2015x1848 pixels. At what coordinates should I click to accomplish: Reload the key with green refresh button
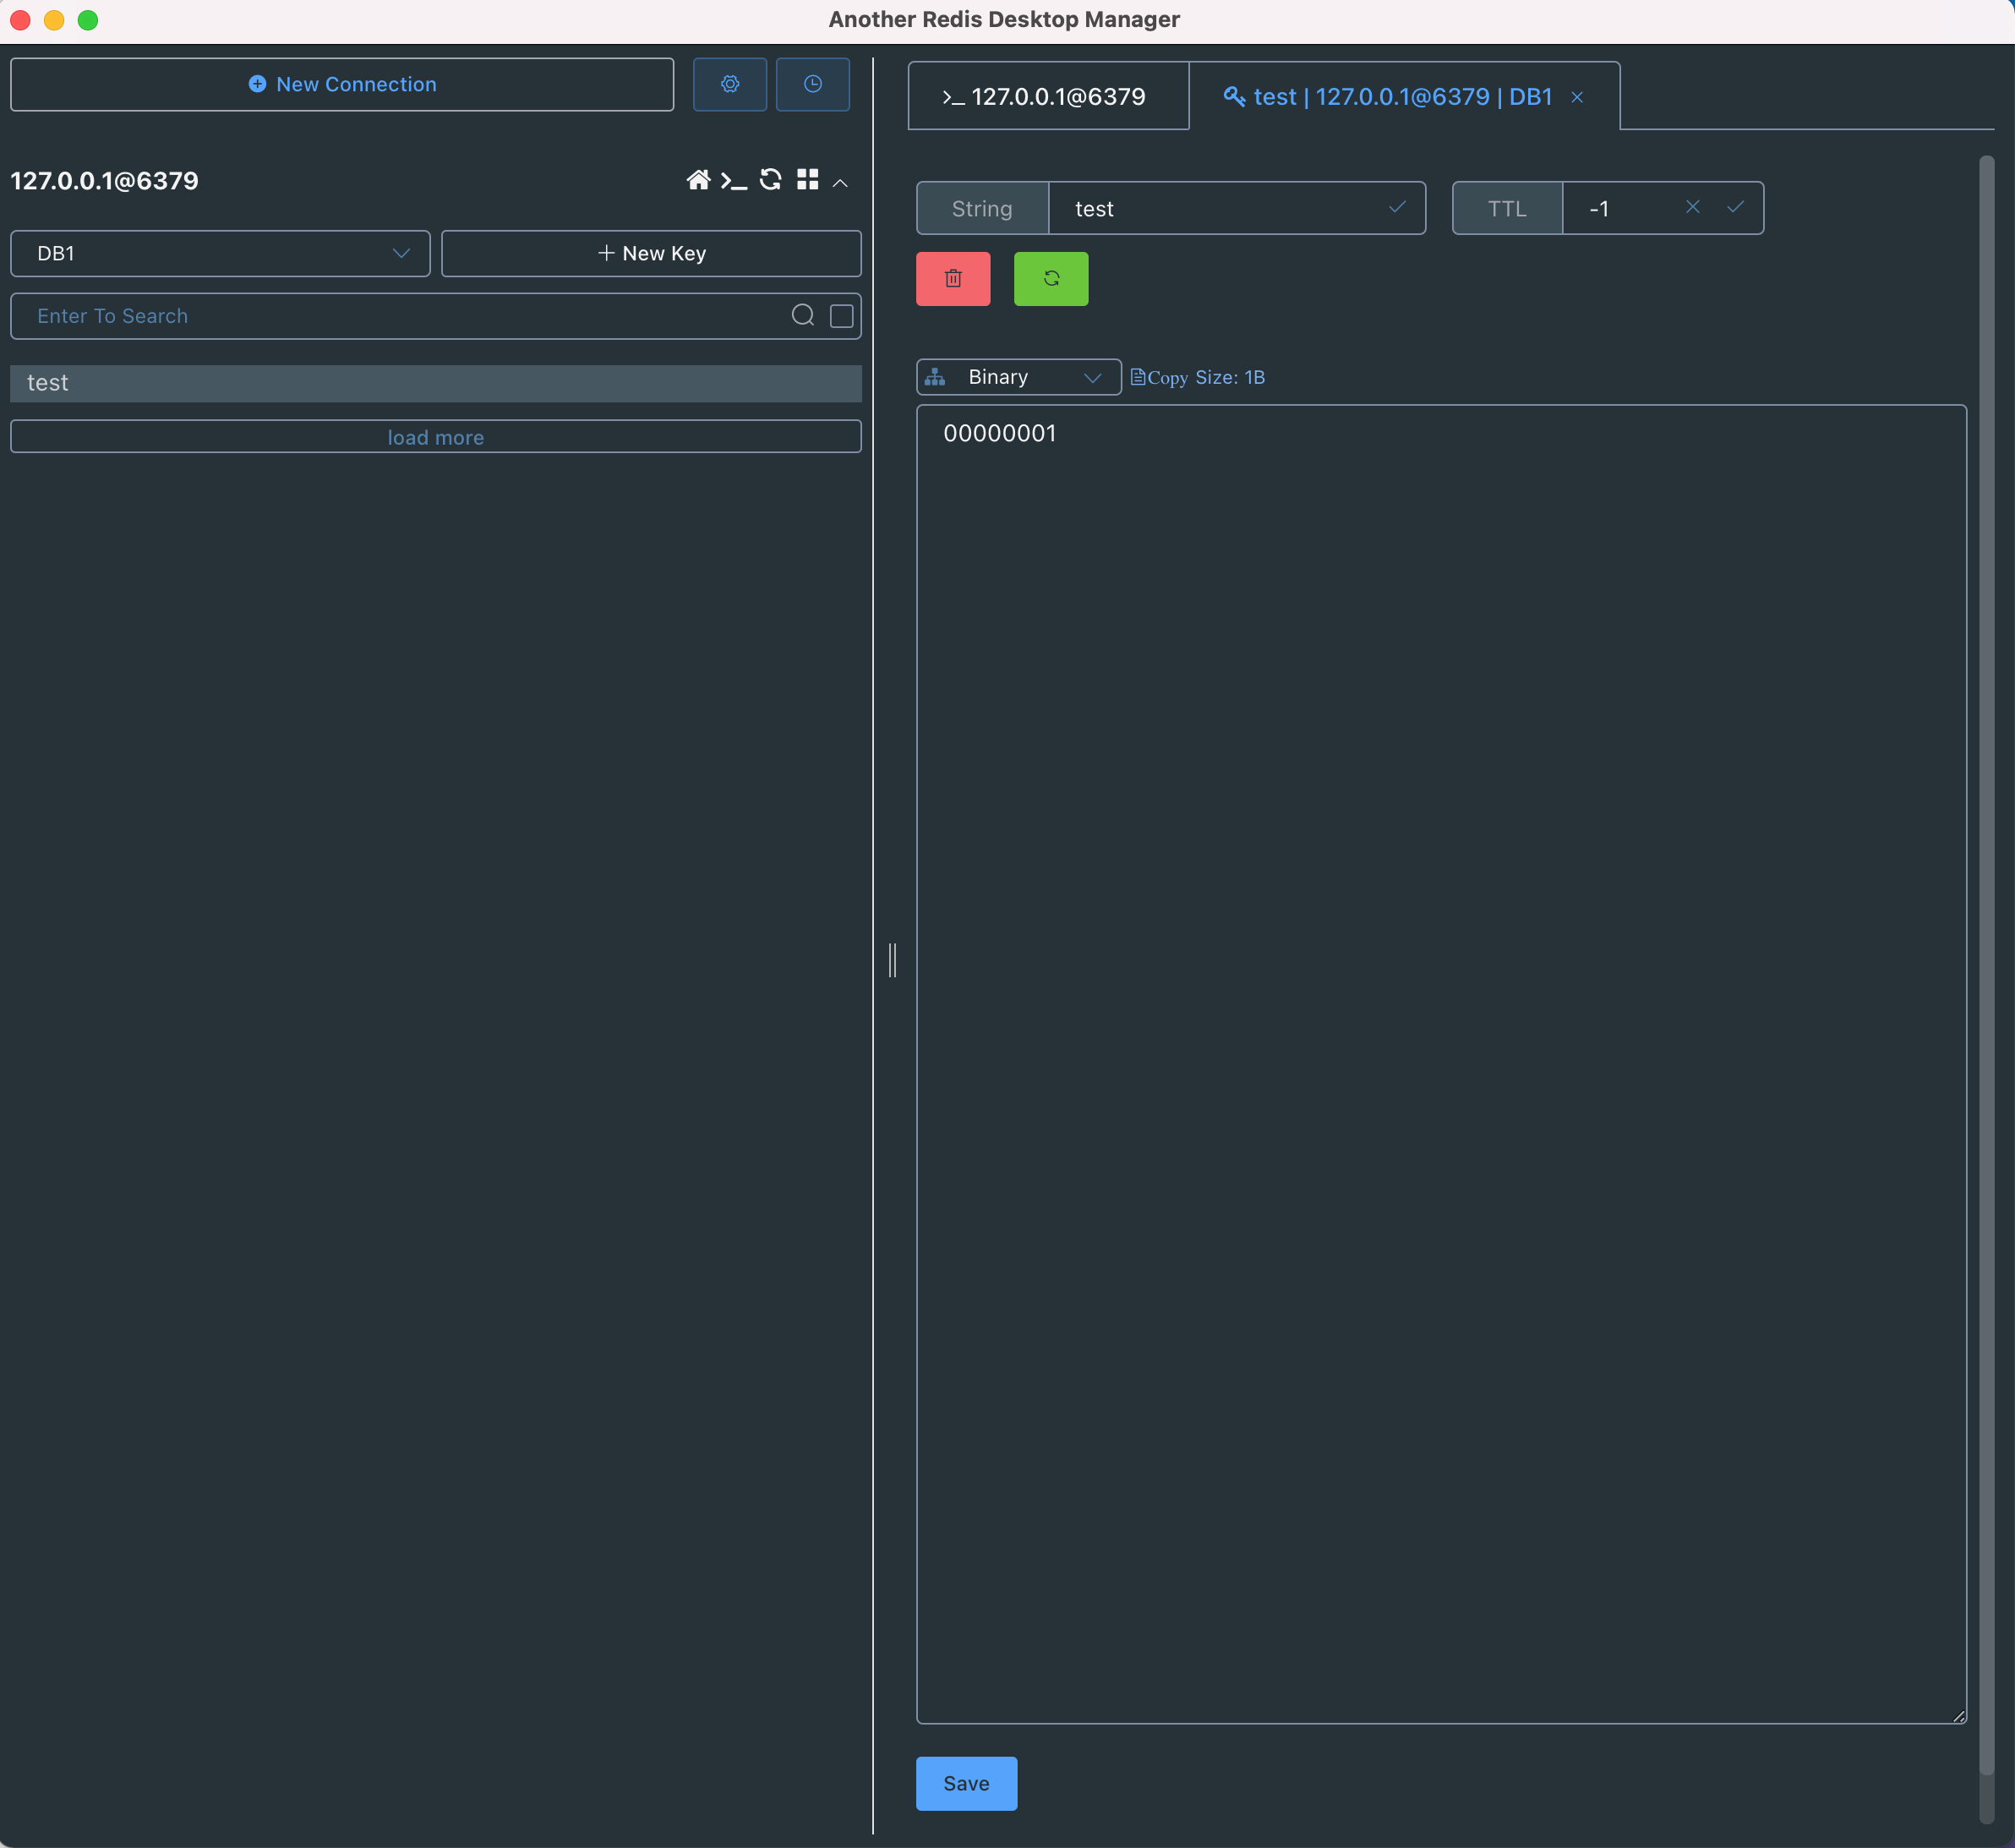point(1051,278)
